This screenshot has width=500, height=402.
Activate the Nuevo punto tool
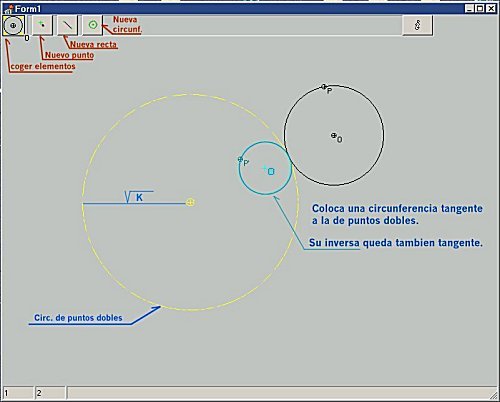tap(42, 25)
